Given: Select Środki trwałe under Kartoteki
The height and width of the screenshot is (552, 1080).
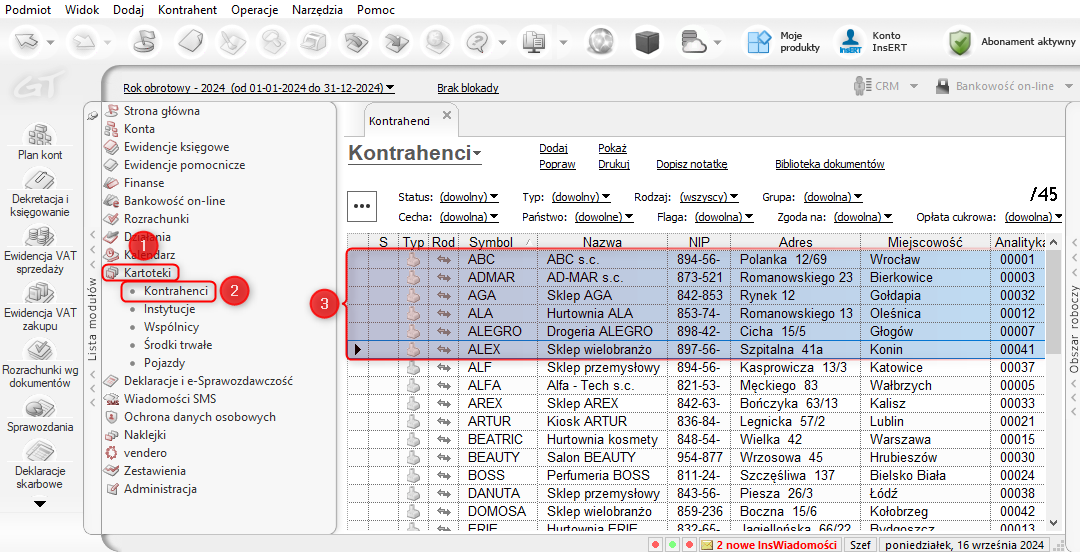Looking at the screenshot, I should click(179, 345).
